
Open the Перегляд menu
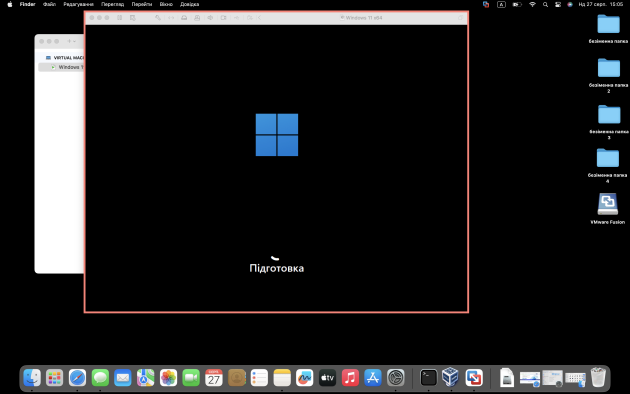tap(112, 4)
